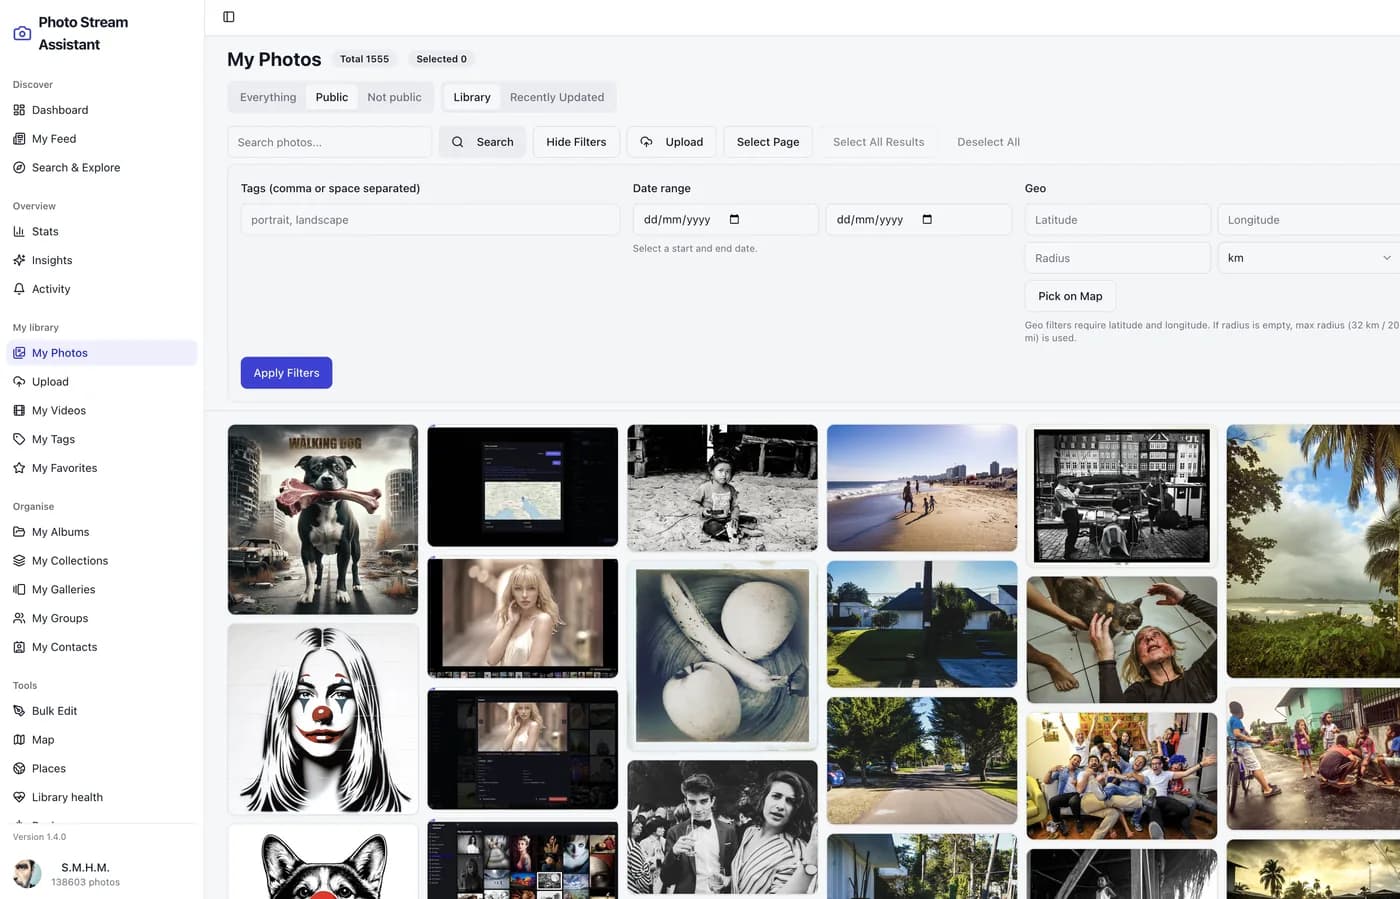Click the My Contacts icon
This screenshot has width=1400, height=899.
click(19, 647)
